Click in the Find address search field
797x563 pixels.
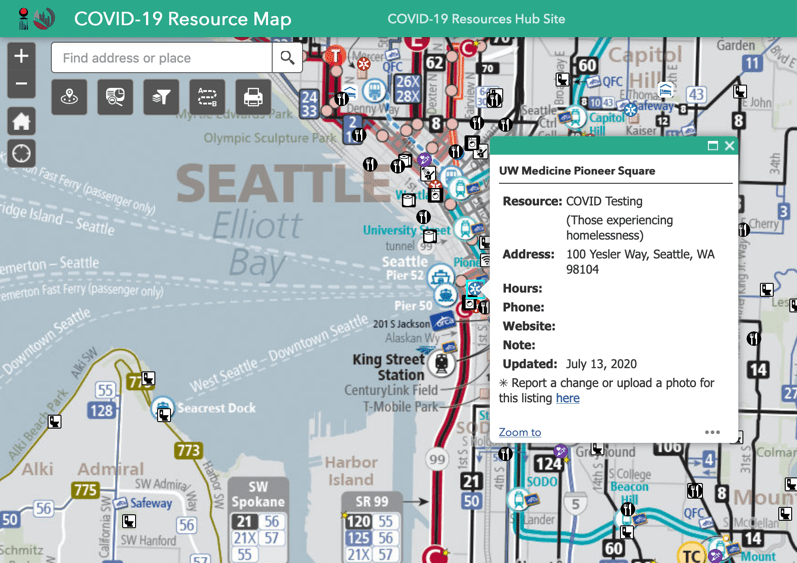tap(161, 58)
